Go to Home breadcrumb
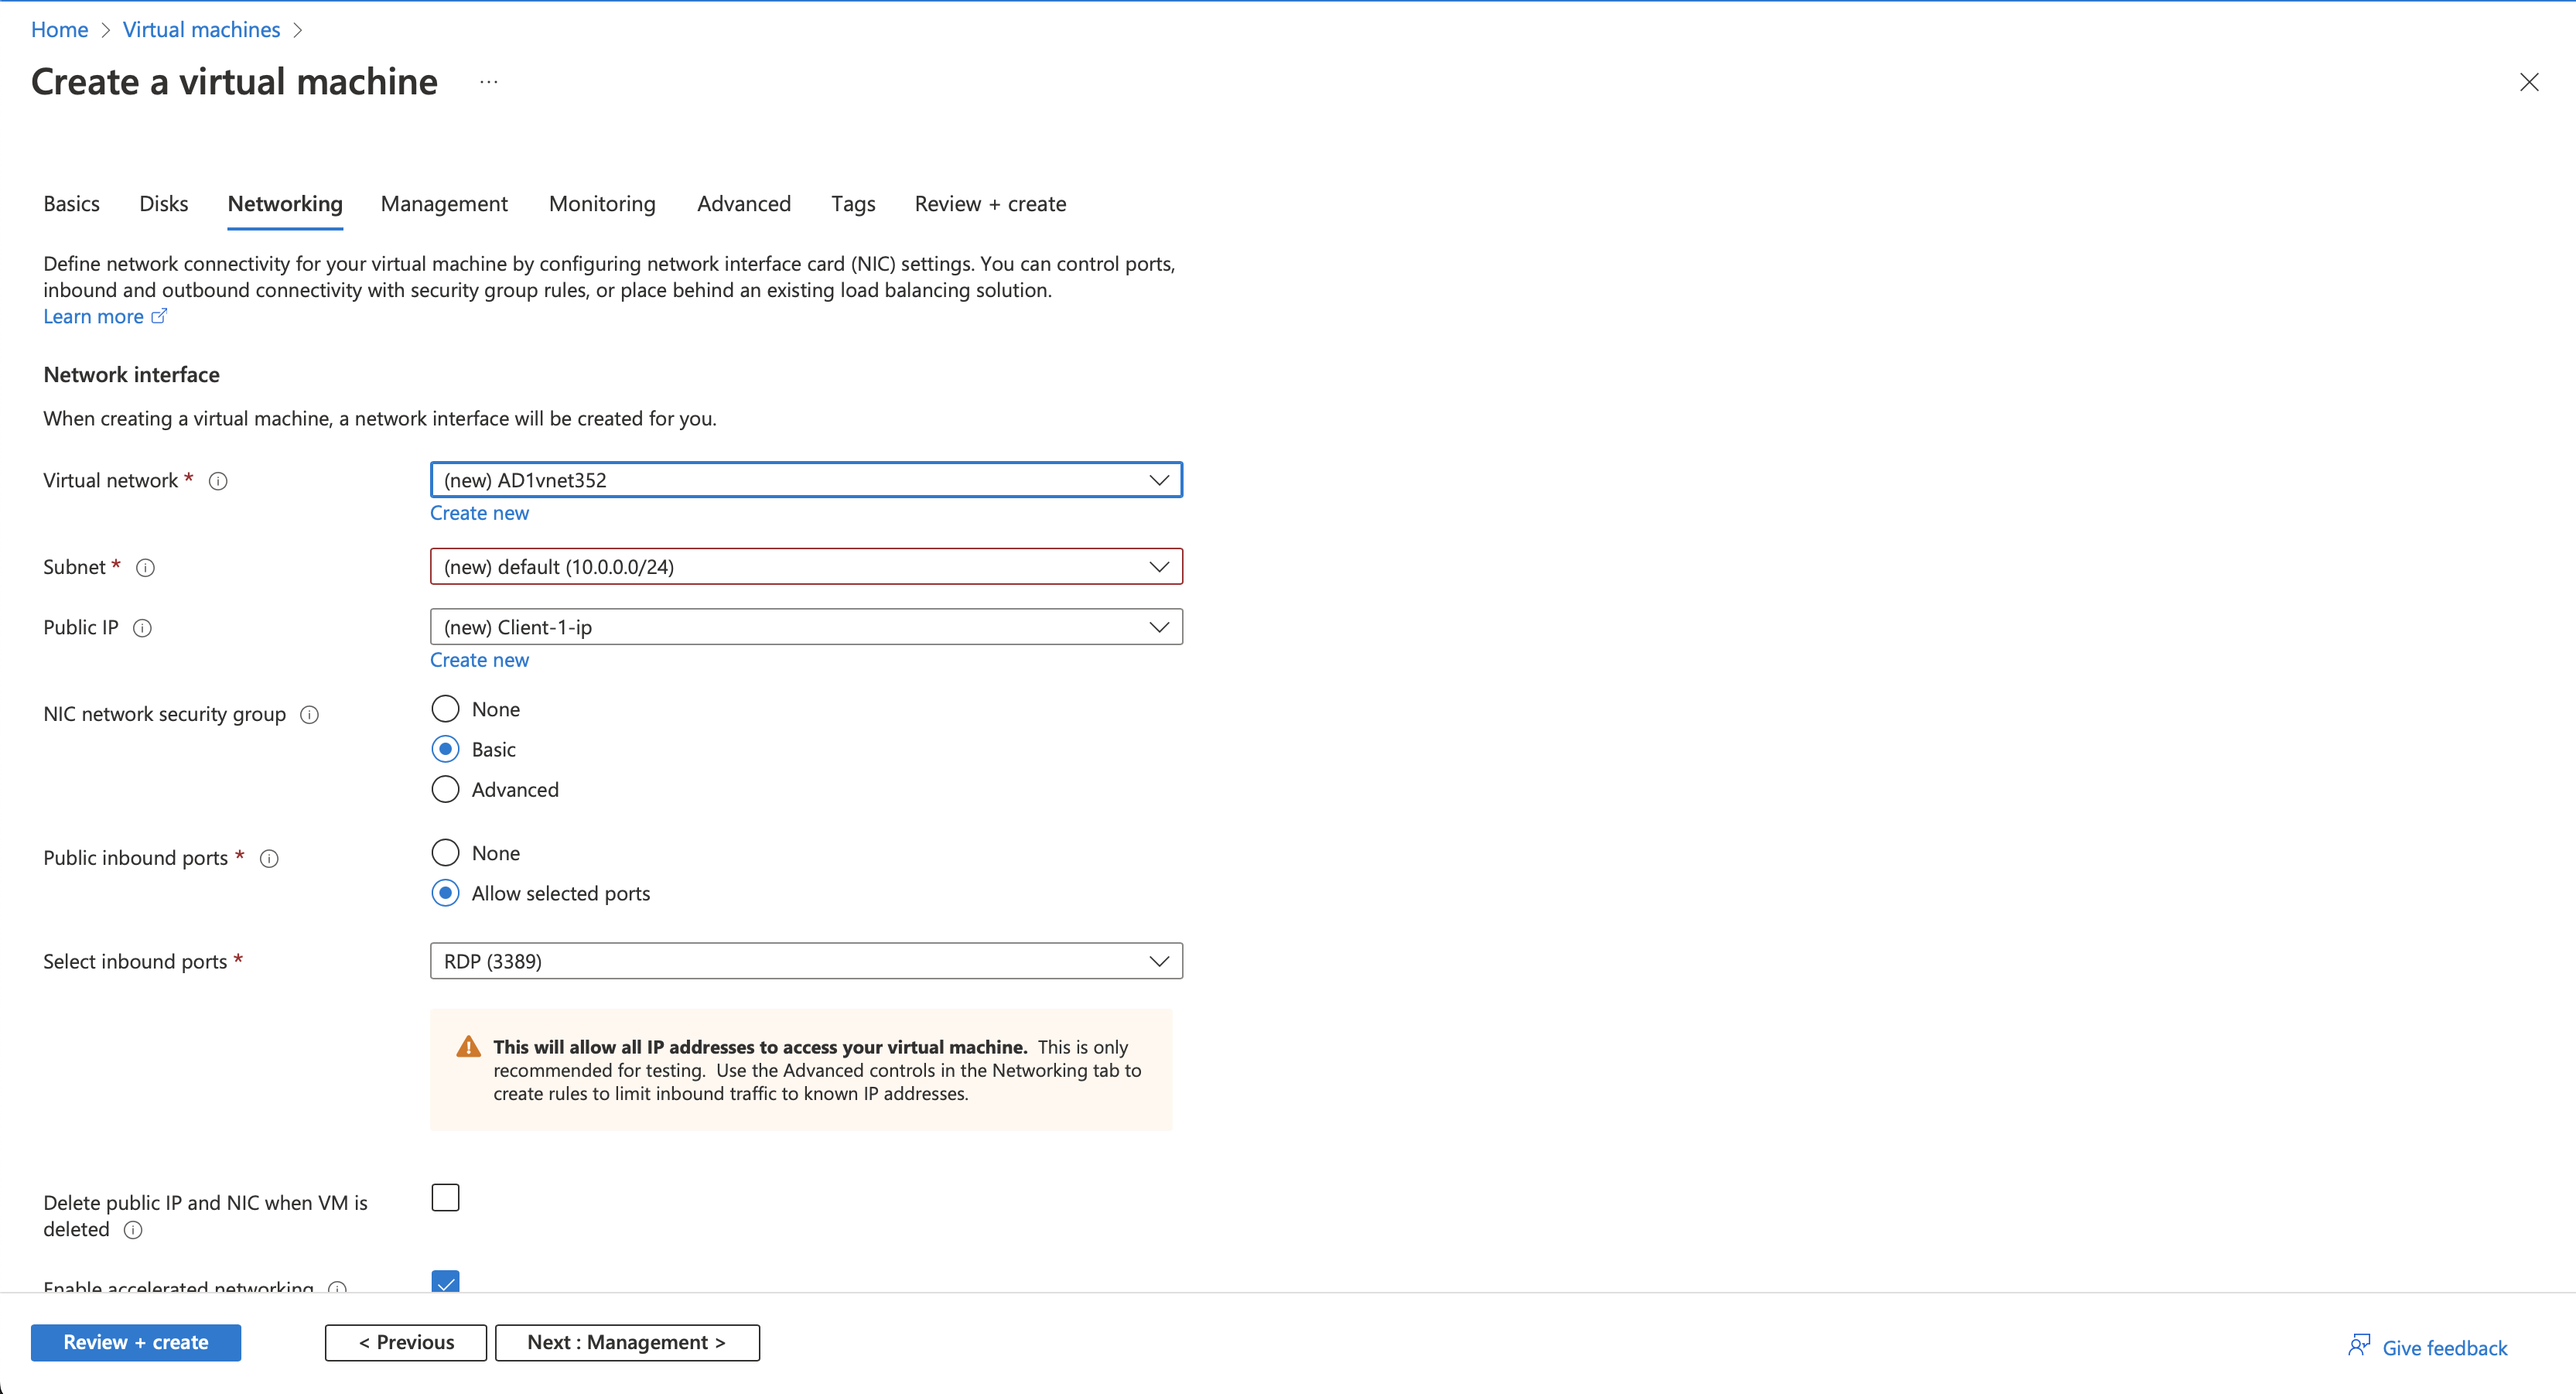The width and height of the screenshot is (2576, 1394). pos(60,30)
